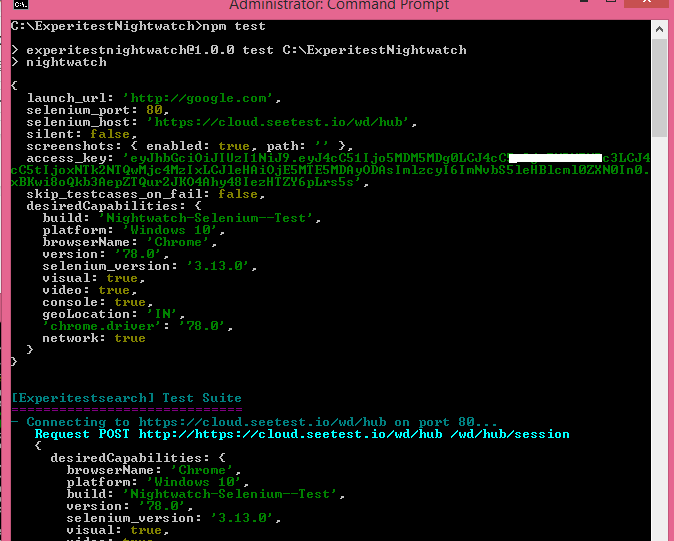Click the 'experitestnightwatch@1.0.0 test' line
674x541 pixels.
click(x=239, y=50)
